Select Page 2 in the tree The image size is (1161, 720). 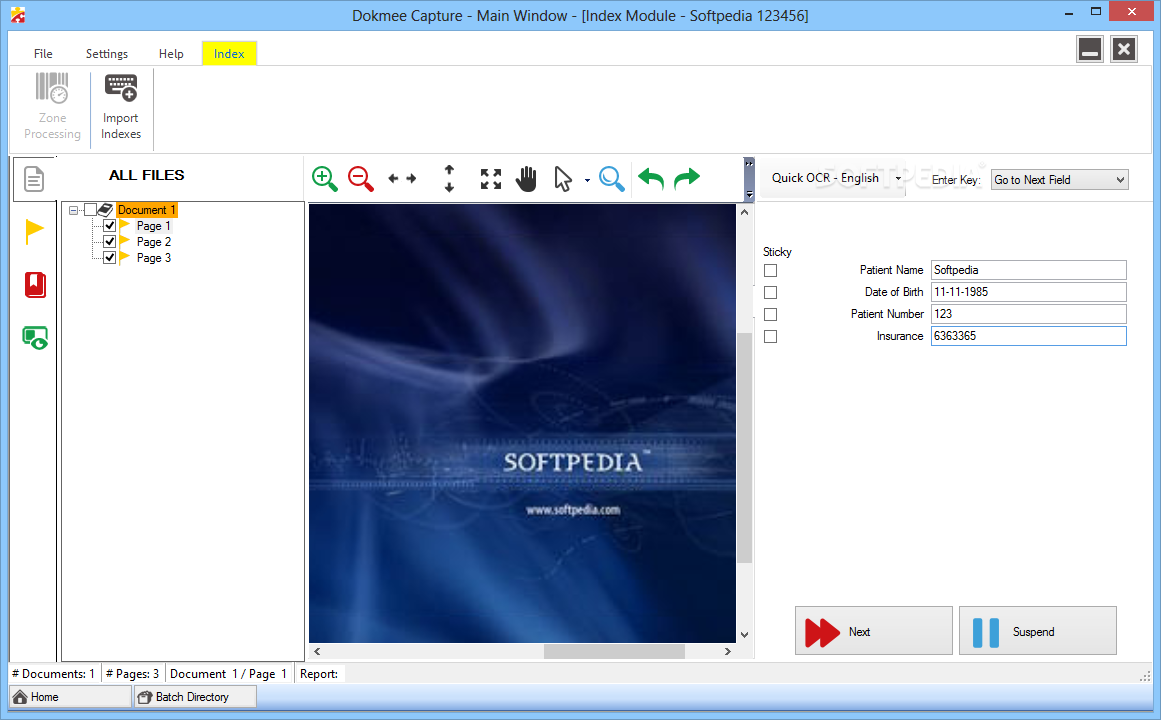point(153,241)
